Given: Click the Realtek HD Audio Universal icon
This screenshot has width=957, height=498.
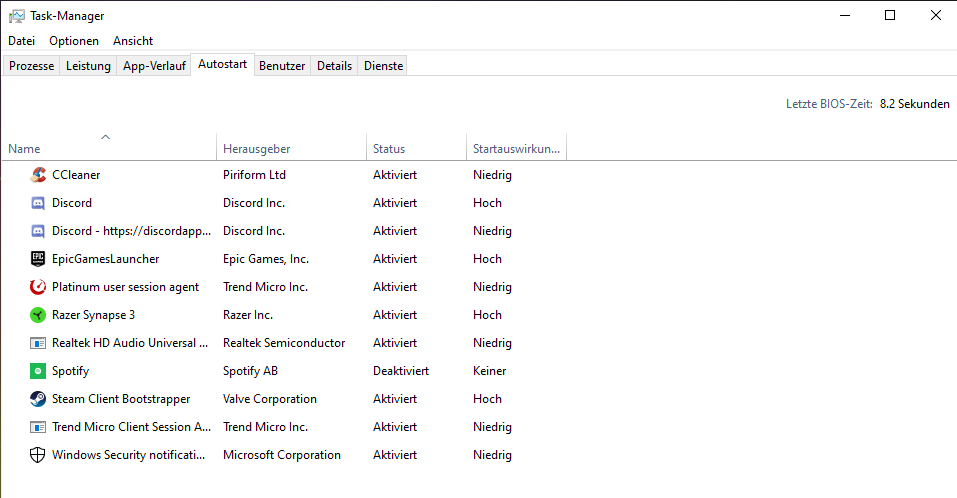Looking at the screenshot, I should coord(38,343).
